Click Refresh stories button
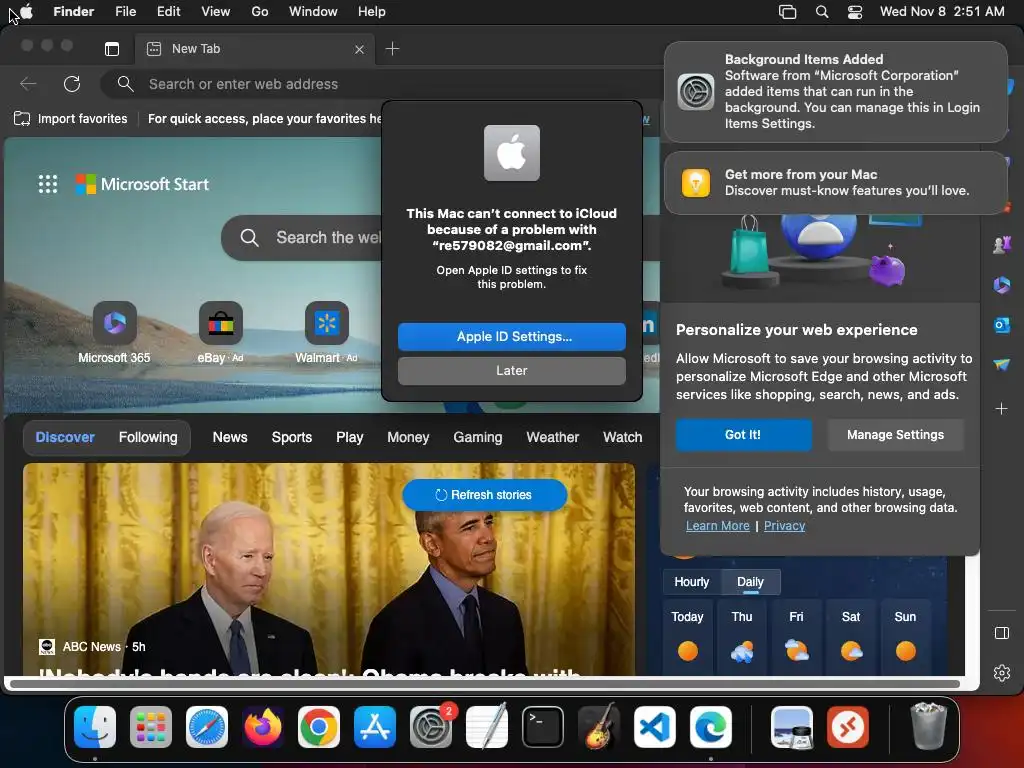This screenshot has width=1024, height=768. (485, 495)
